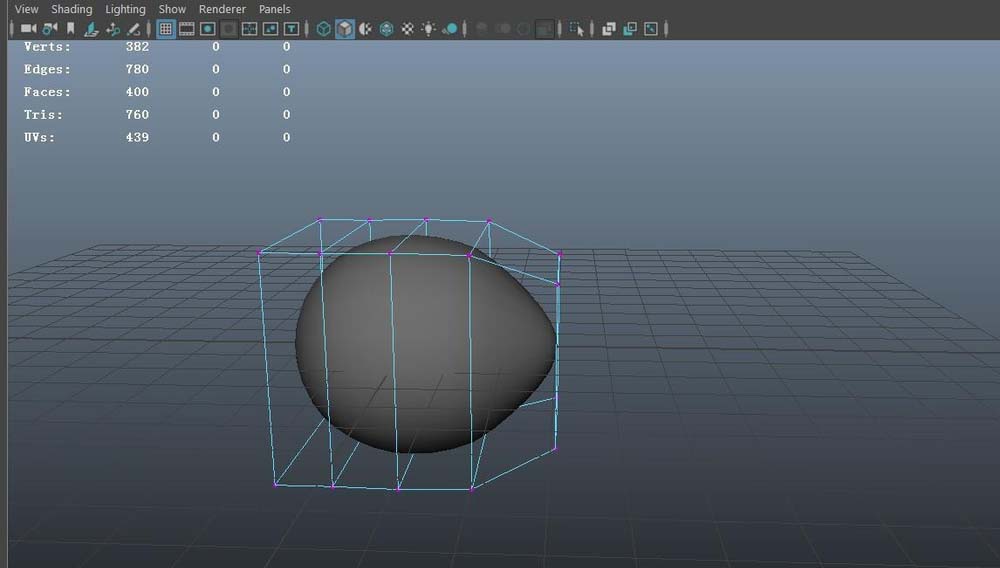Toggle the Field Chart display
Viewport: 1000px width, 568px height.
(249, 29)
